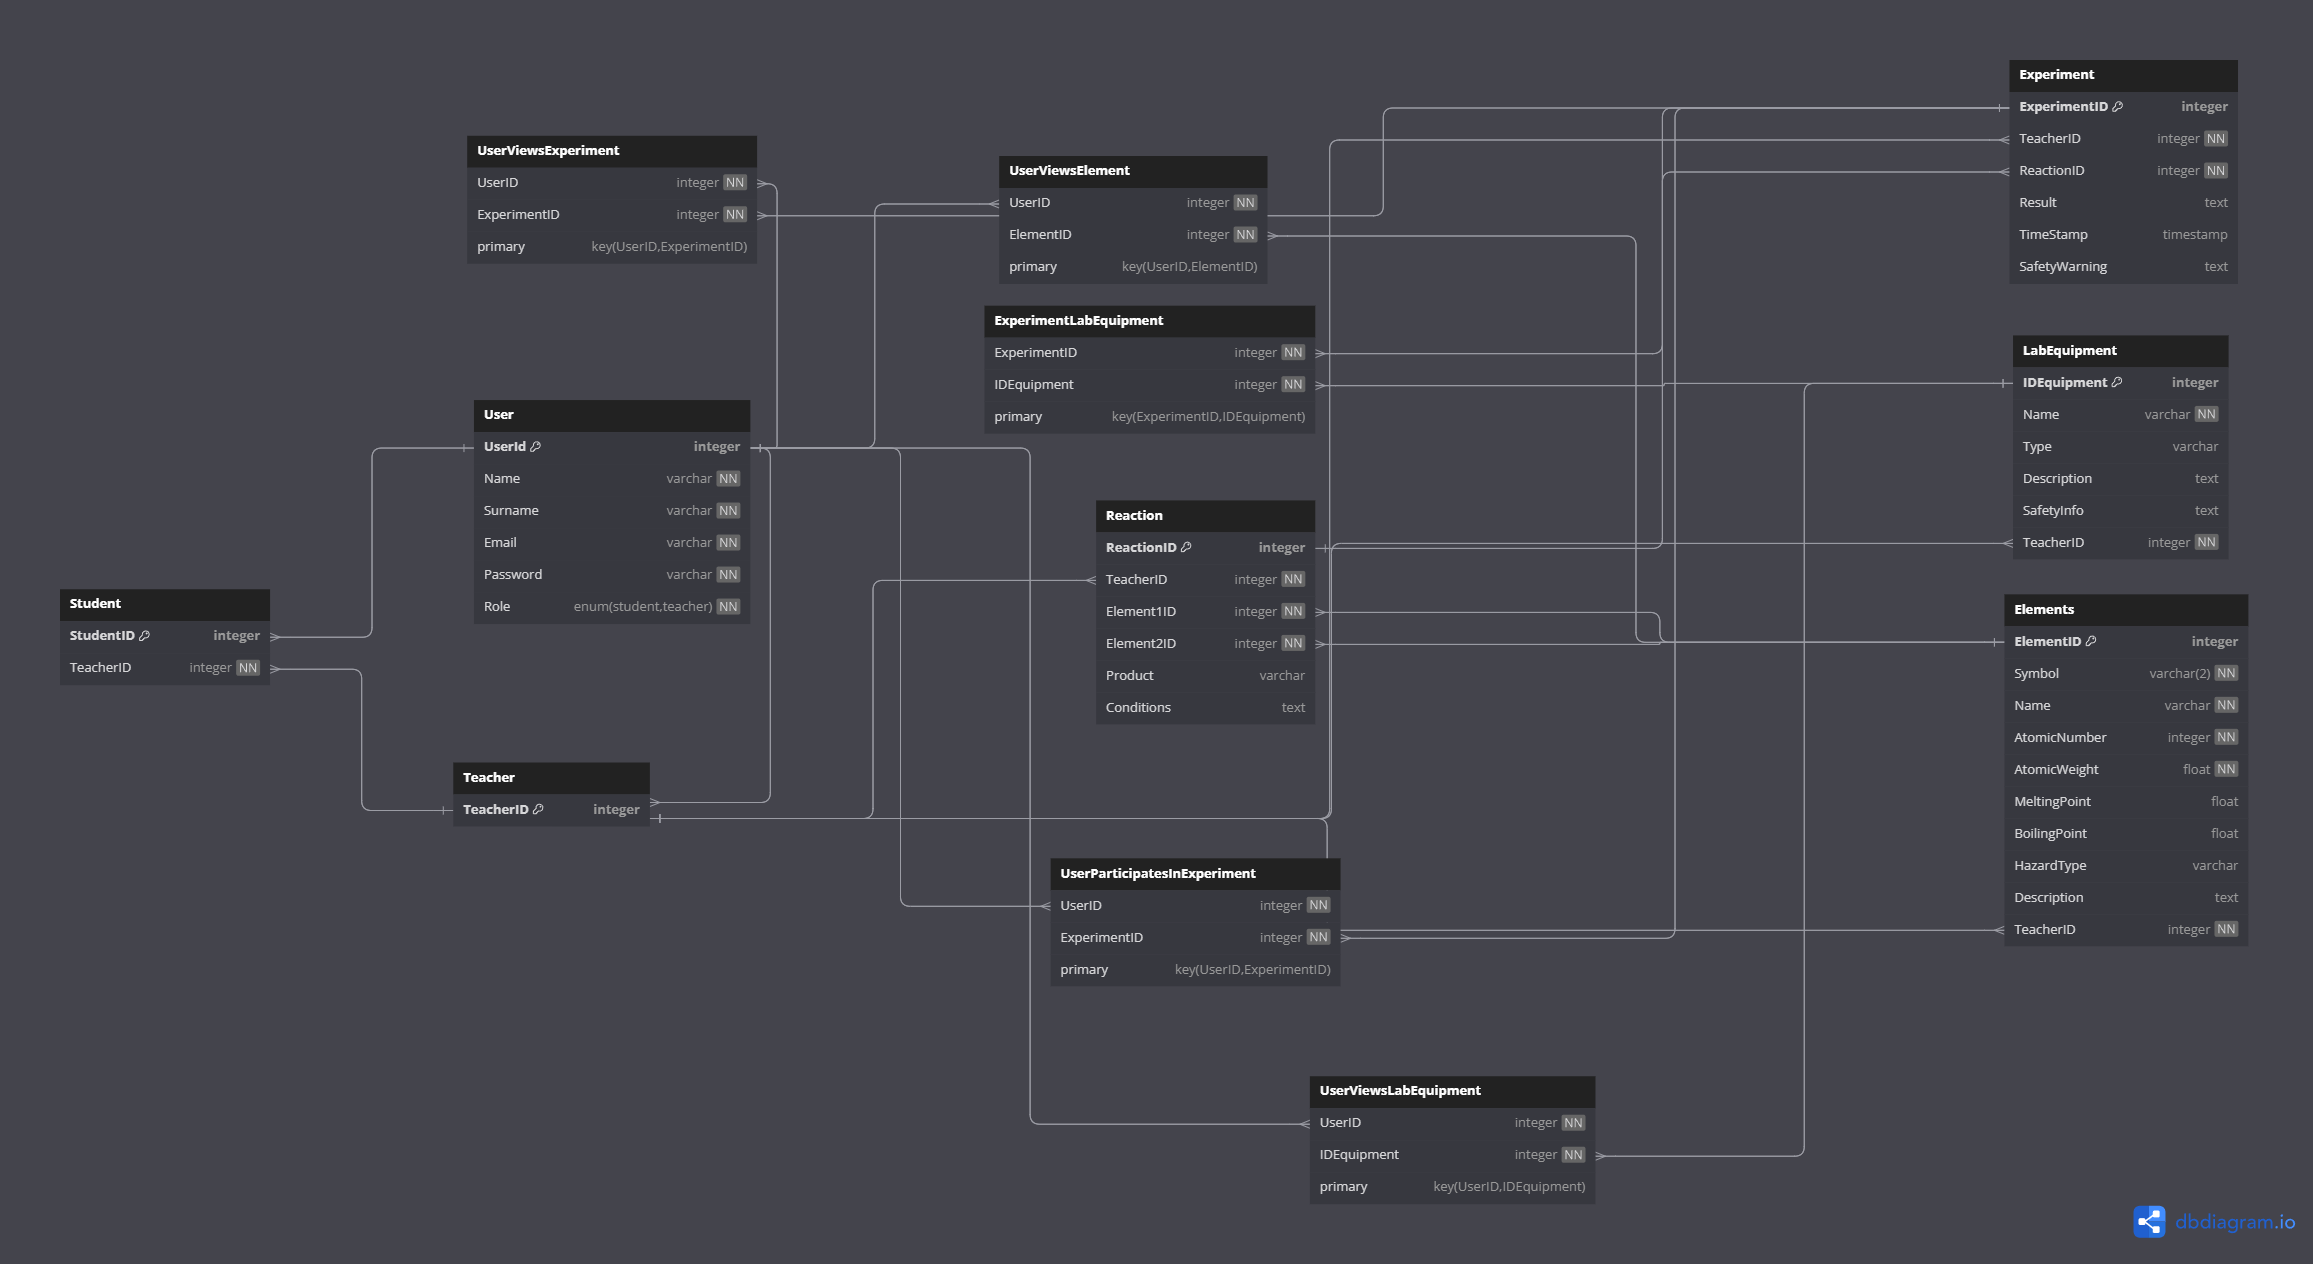Click key icon next to UserId

[535, 446]
